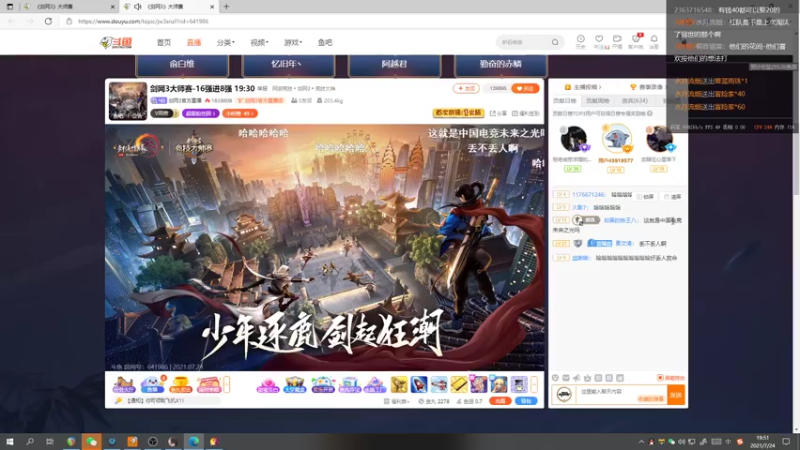
Task: Open the client download icon with badge
Action: [x=636, y=41]
